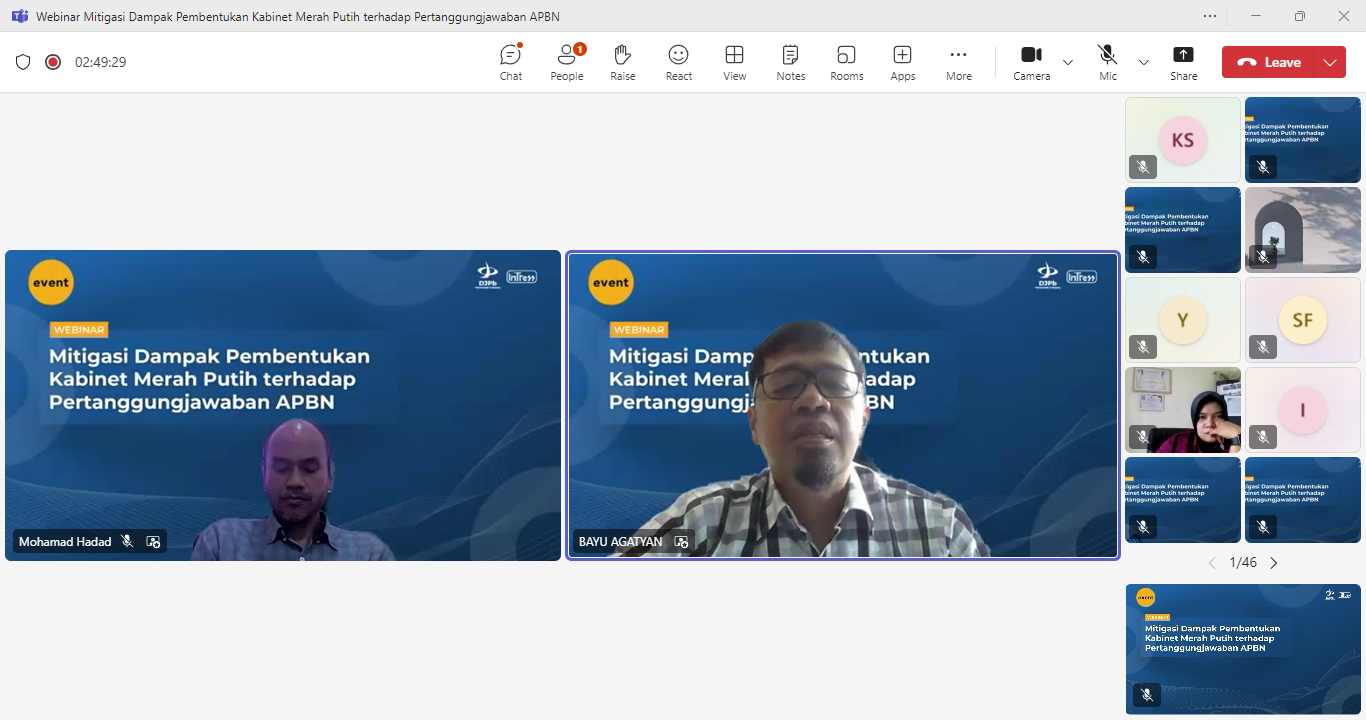
Task: Click the 1/46 page indicator
Action: coord(1243,563)
